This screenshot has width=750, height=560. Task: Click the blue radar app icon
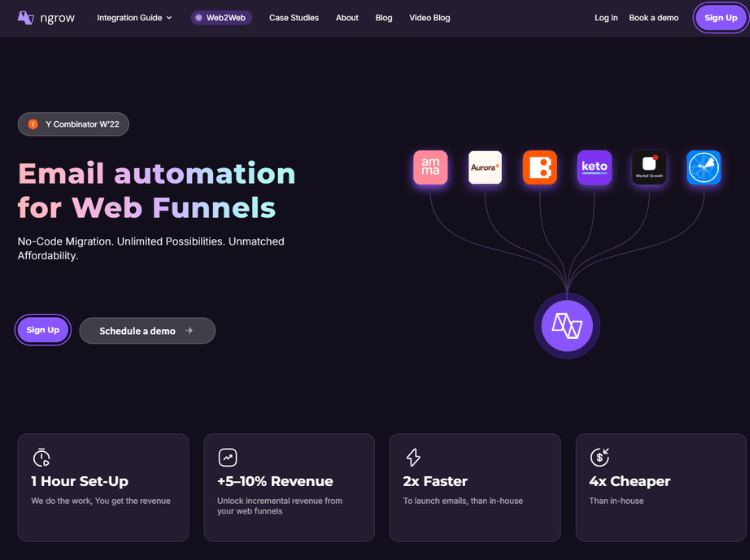coord(704,167)
